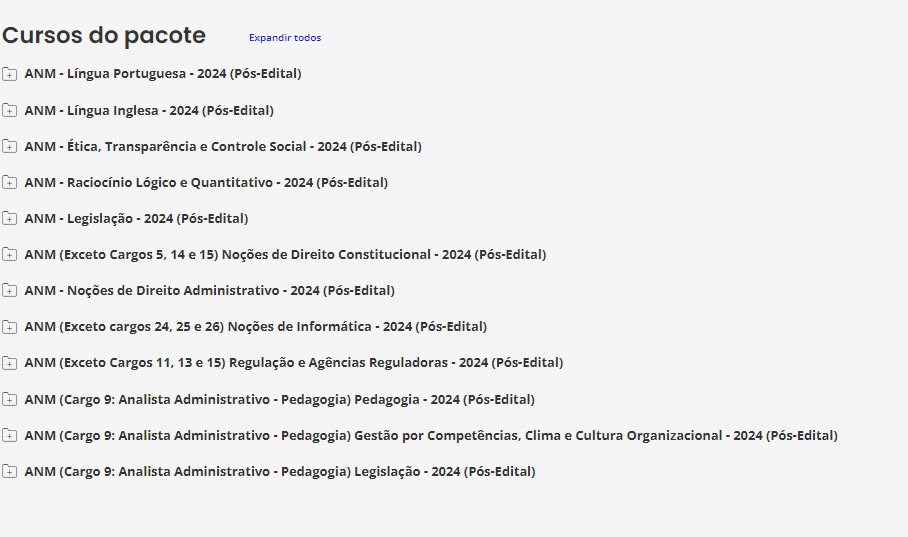This screenshot has height=537, width=908.
Task: Click folder icon beside Língua Portuguesa course
Action: pos(9,74)
